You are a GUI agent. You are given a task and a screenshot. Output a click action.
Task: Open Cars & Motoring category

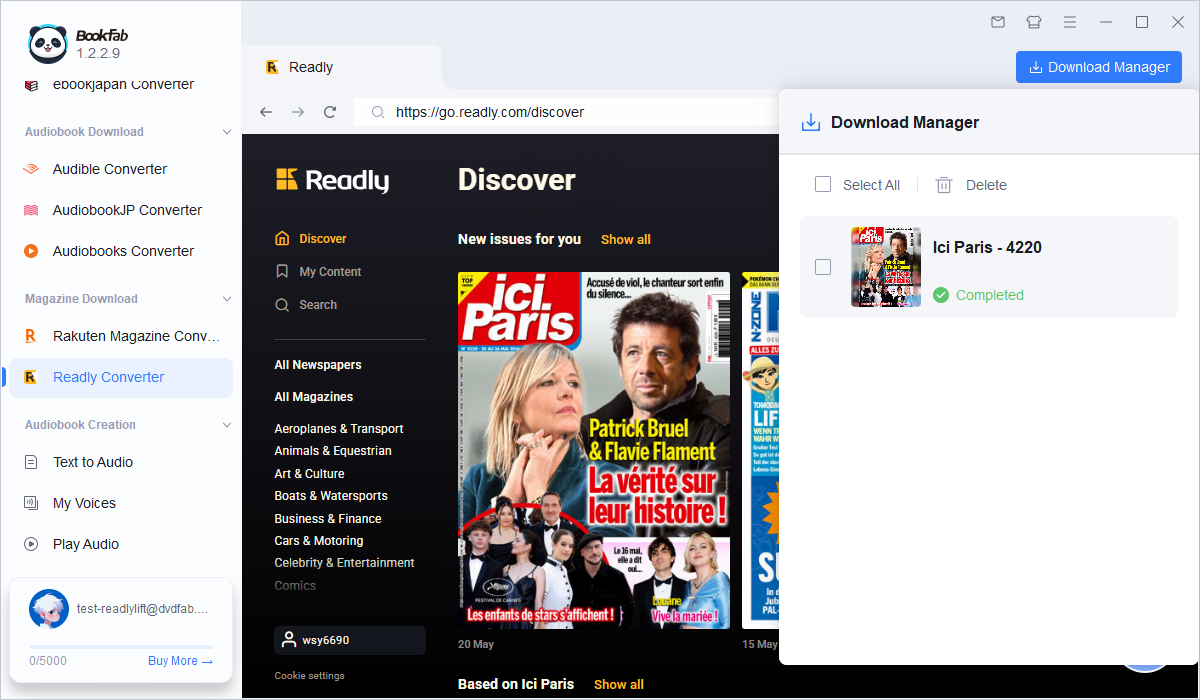319,541
